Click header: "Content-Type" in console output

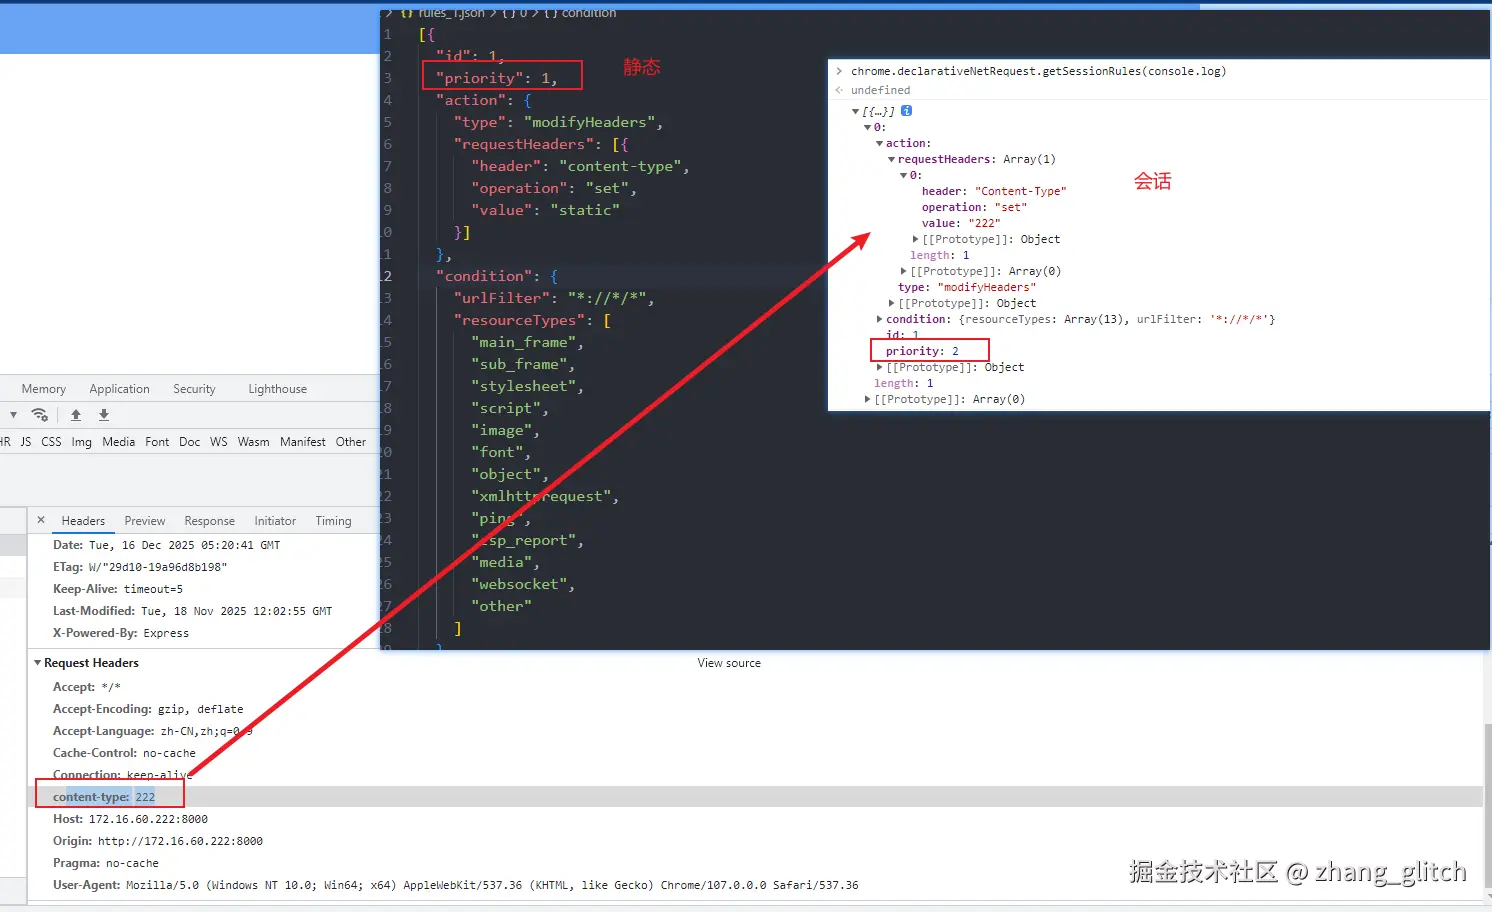[994, 191]
